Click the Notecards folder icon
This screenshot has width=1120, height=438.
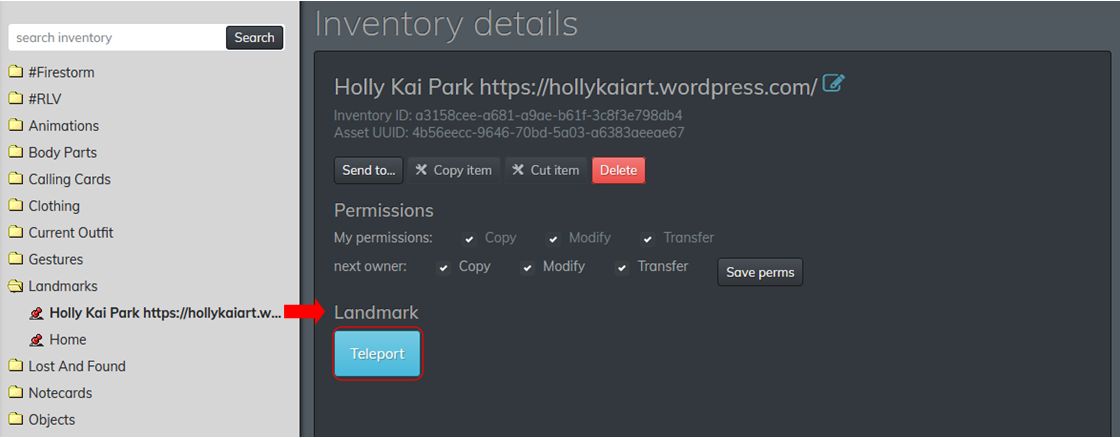coord(16,393)
